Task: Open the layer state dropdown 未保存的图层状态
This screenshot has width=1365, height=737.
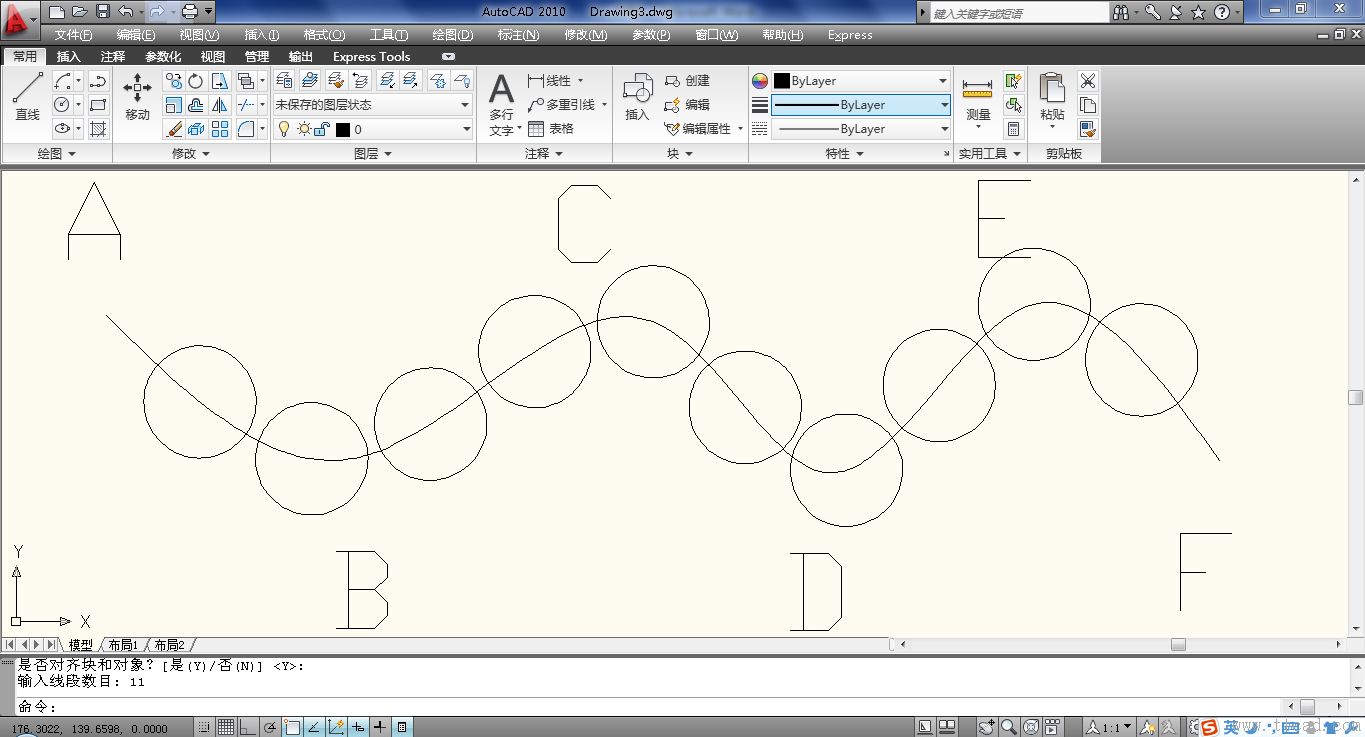Action: 372,104
